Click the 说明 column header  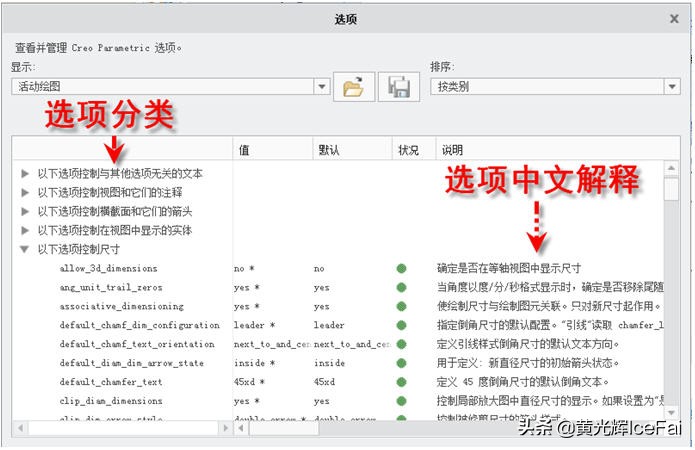tap(558, 150)
